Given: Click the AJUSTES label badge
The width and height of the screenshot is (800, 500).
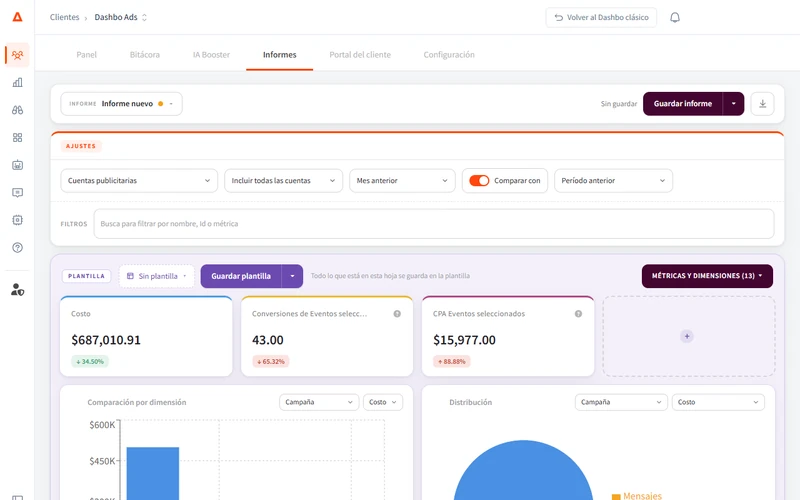Looking at the screenshot, I should [x=81, y=146].
